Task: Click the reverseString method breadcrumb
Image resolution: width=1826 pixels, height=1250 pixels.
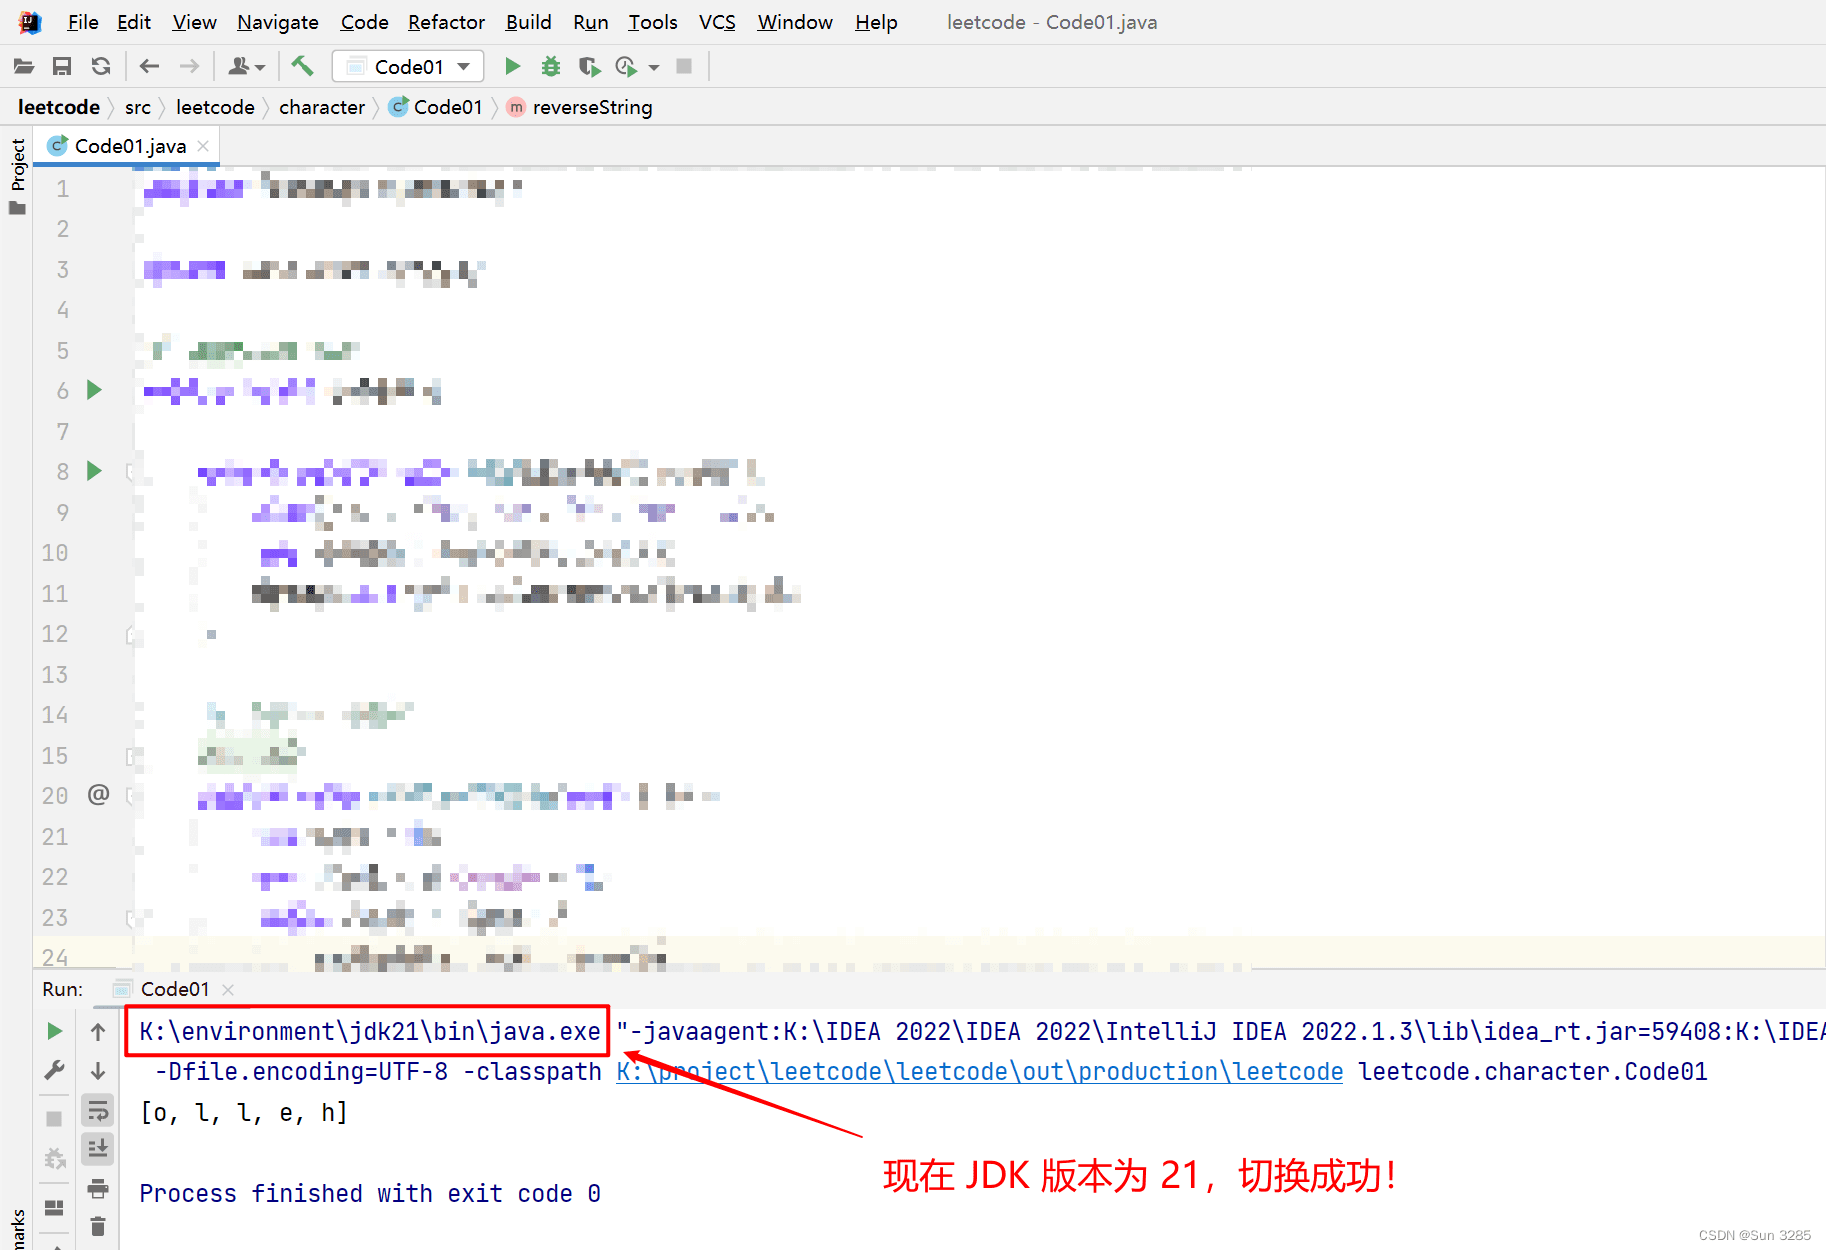Action: pyautogui.click(x=580, y=107)
